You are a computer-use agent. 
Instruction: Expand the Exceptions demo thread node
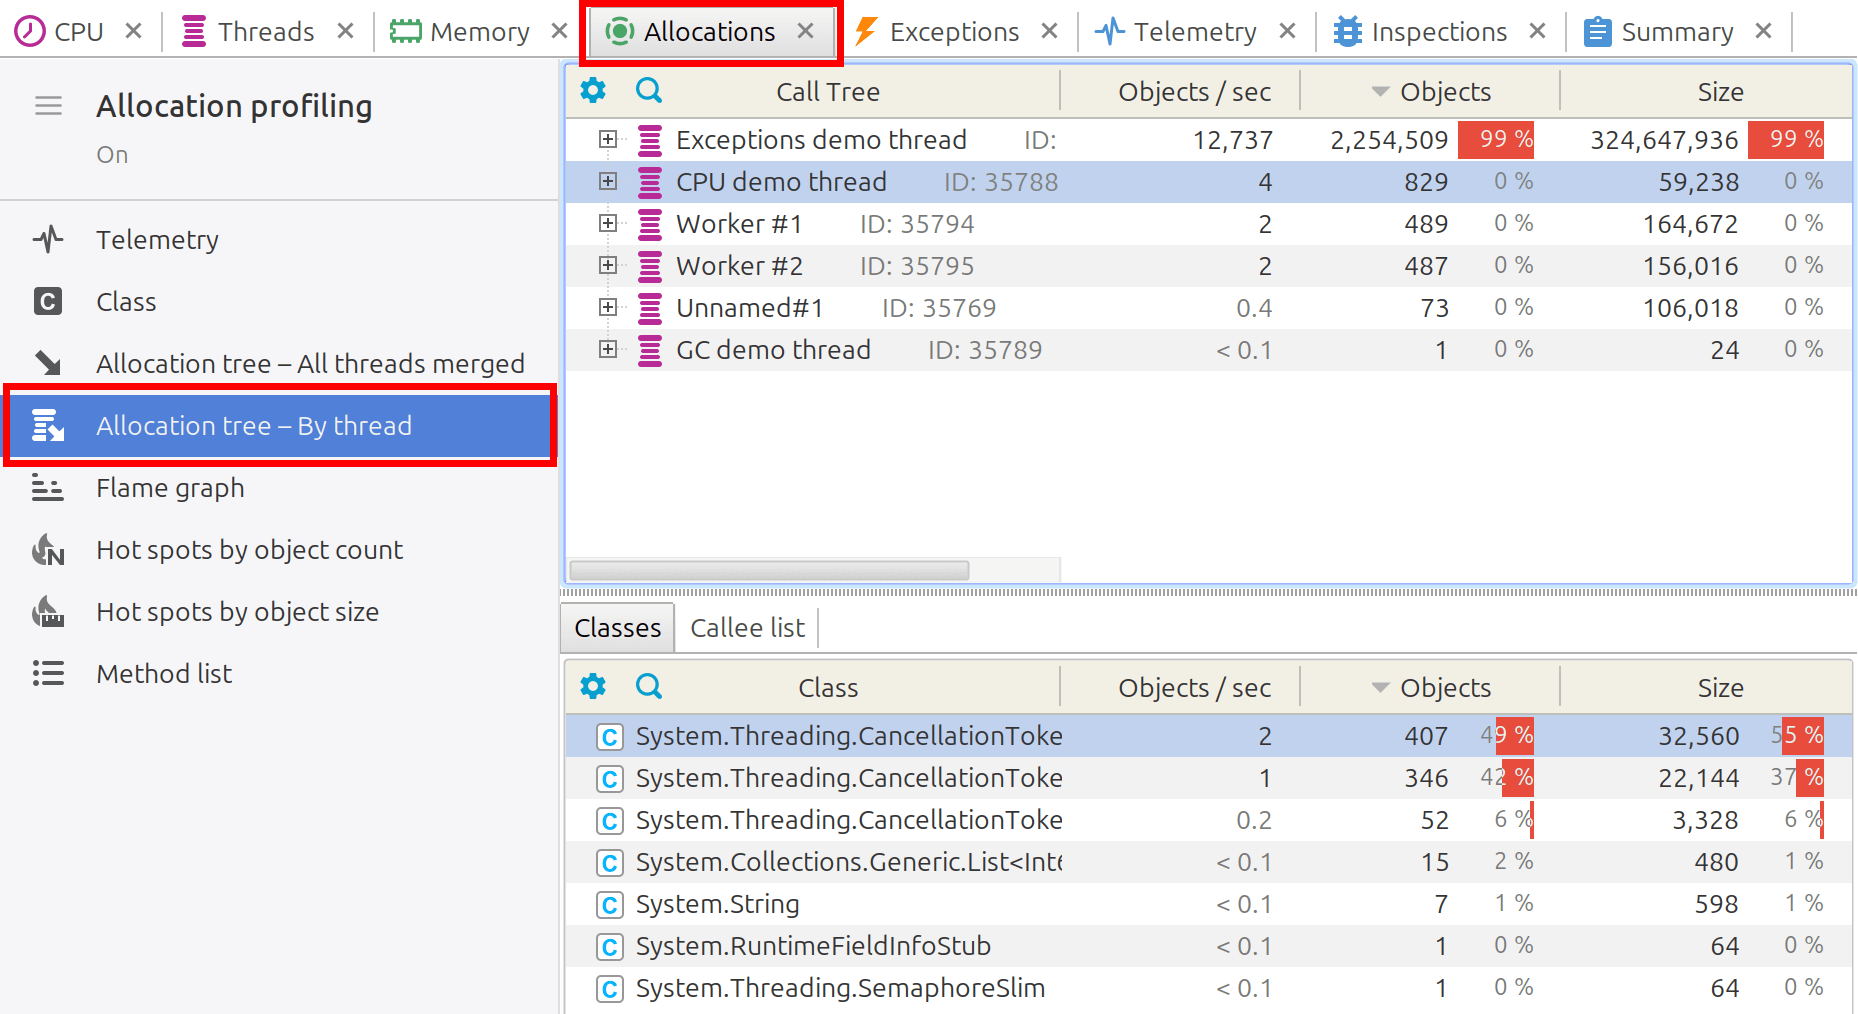pos(607,139)
